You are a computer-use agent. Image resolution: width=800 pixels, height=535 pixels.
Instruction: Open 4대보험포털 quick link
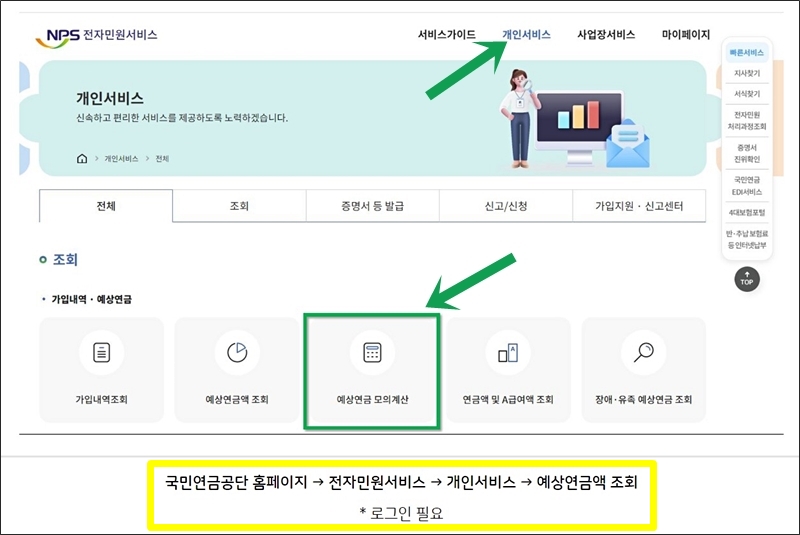746,213
